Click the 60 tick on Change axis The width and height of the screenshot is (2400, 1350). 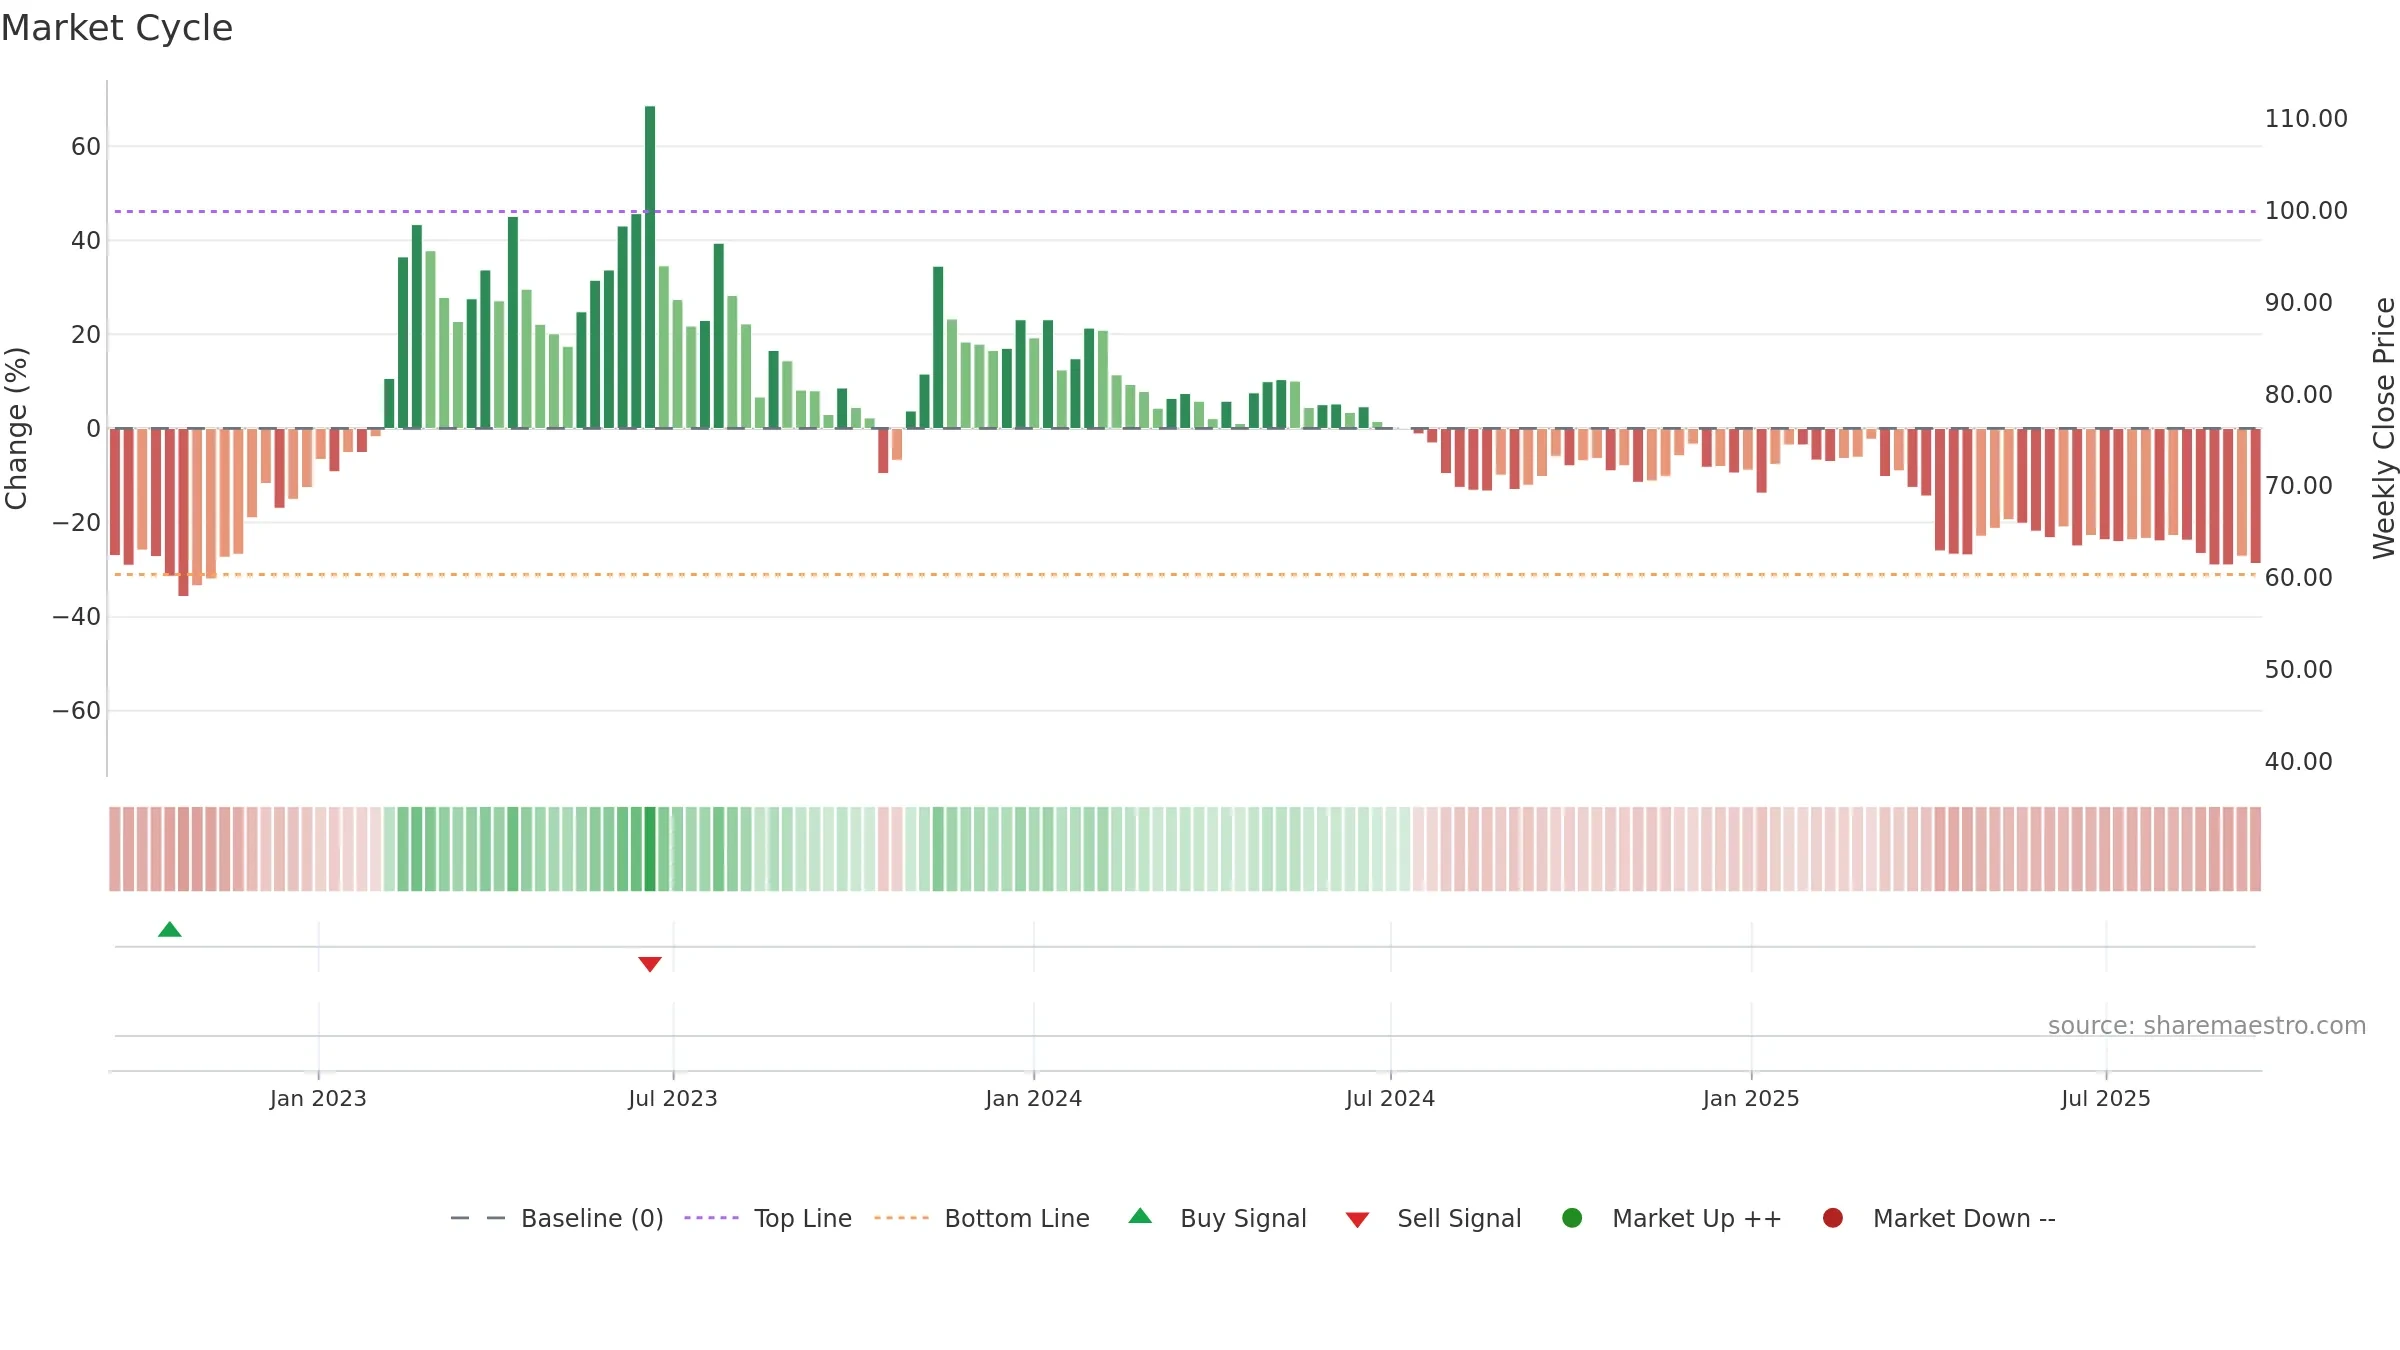(x=86, y=147)
